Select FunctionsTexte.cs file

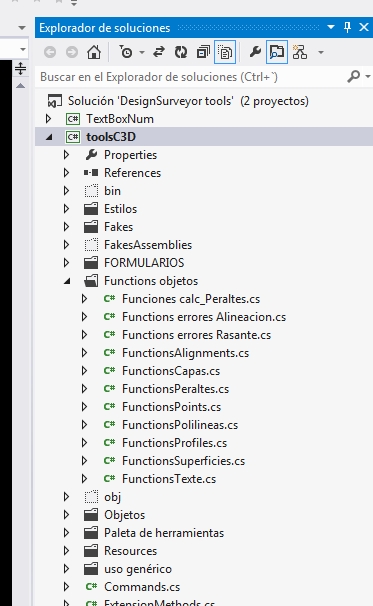[x=169, y=479]
